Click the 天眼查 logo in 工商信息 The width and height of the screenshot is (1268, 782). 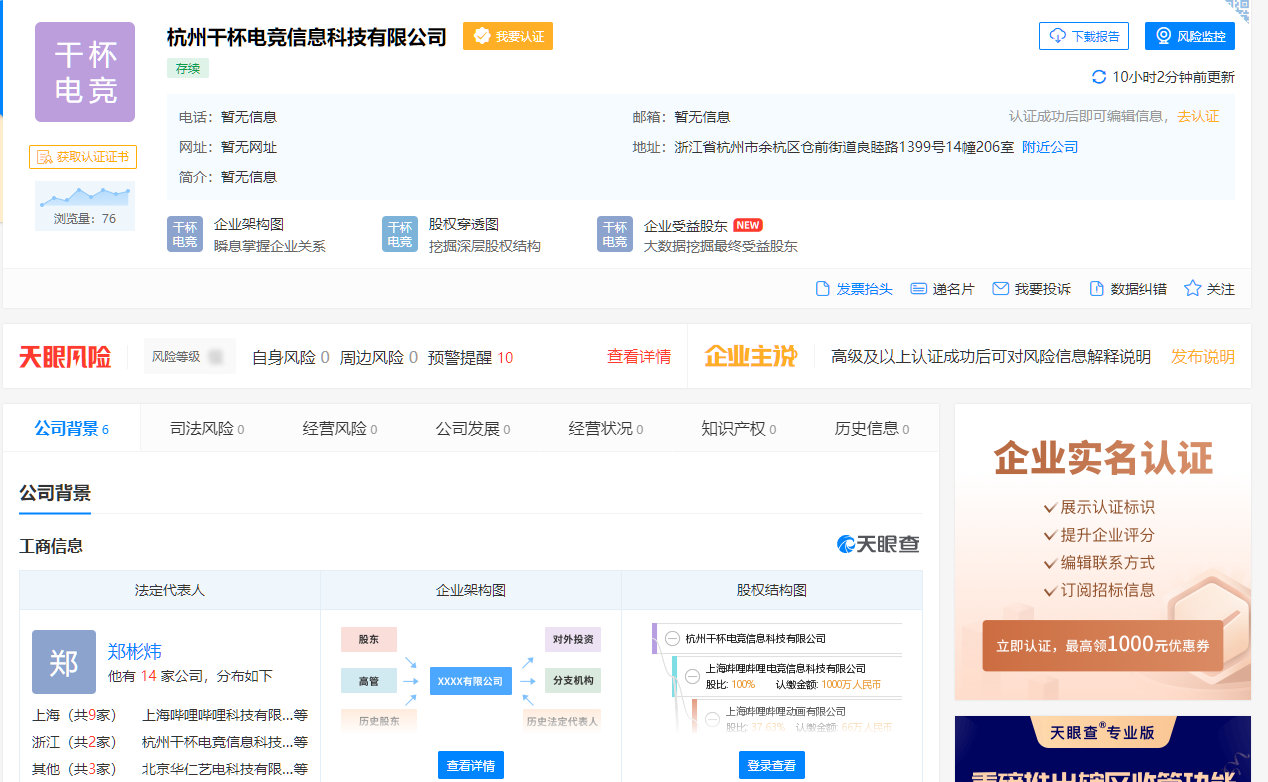pos(878,545)
